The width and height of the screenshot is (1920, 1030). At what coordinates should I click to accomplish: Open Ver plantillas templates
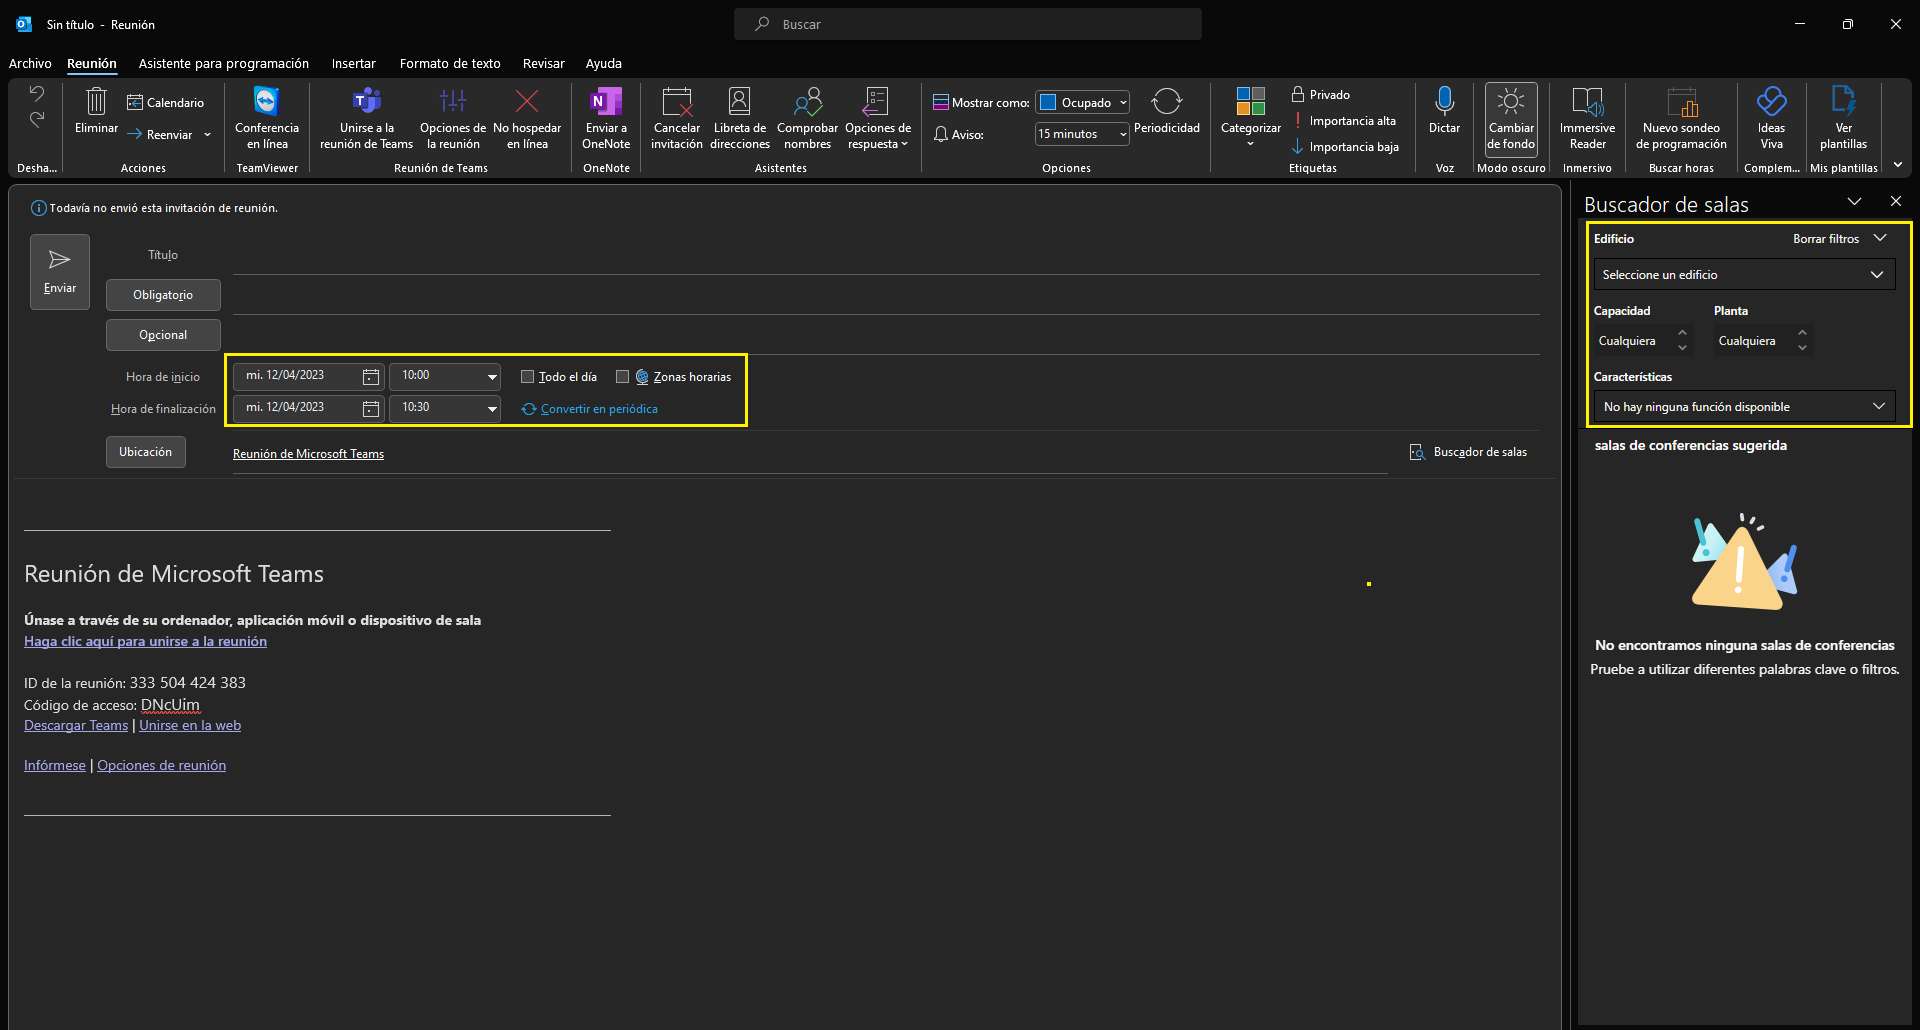pyautogui.click(x=1843, y=118)
